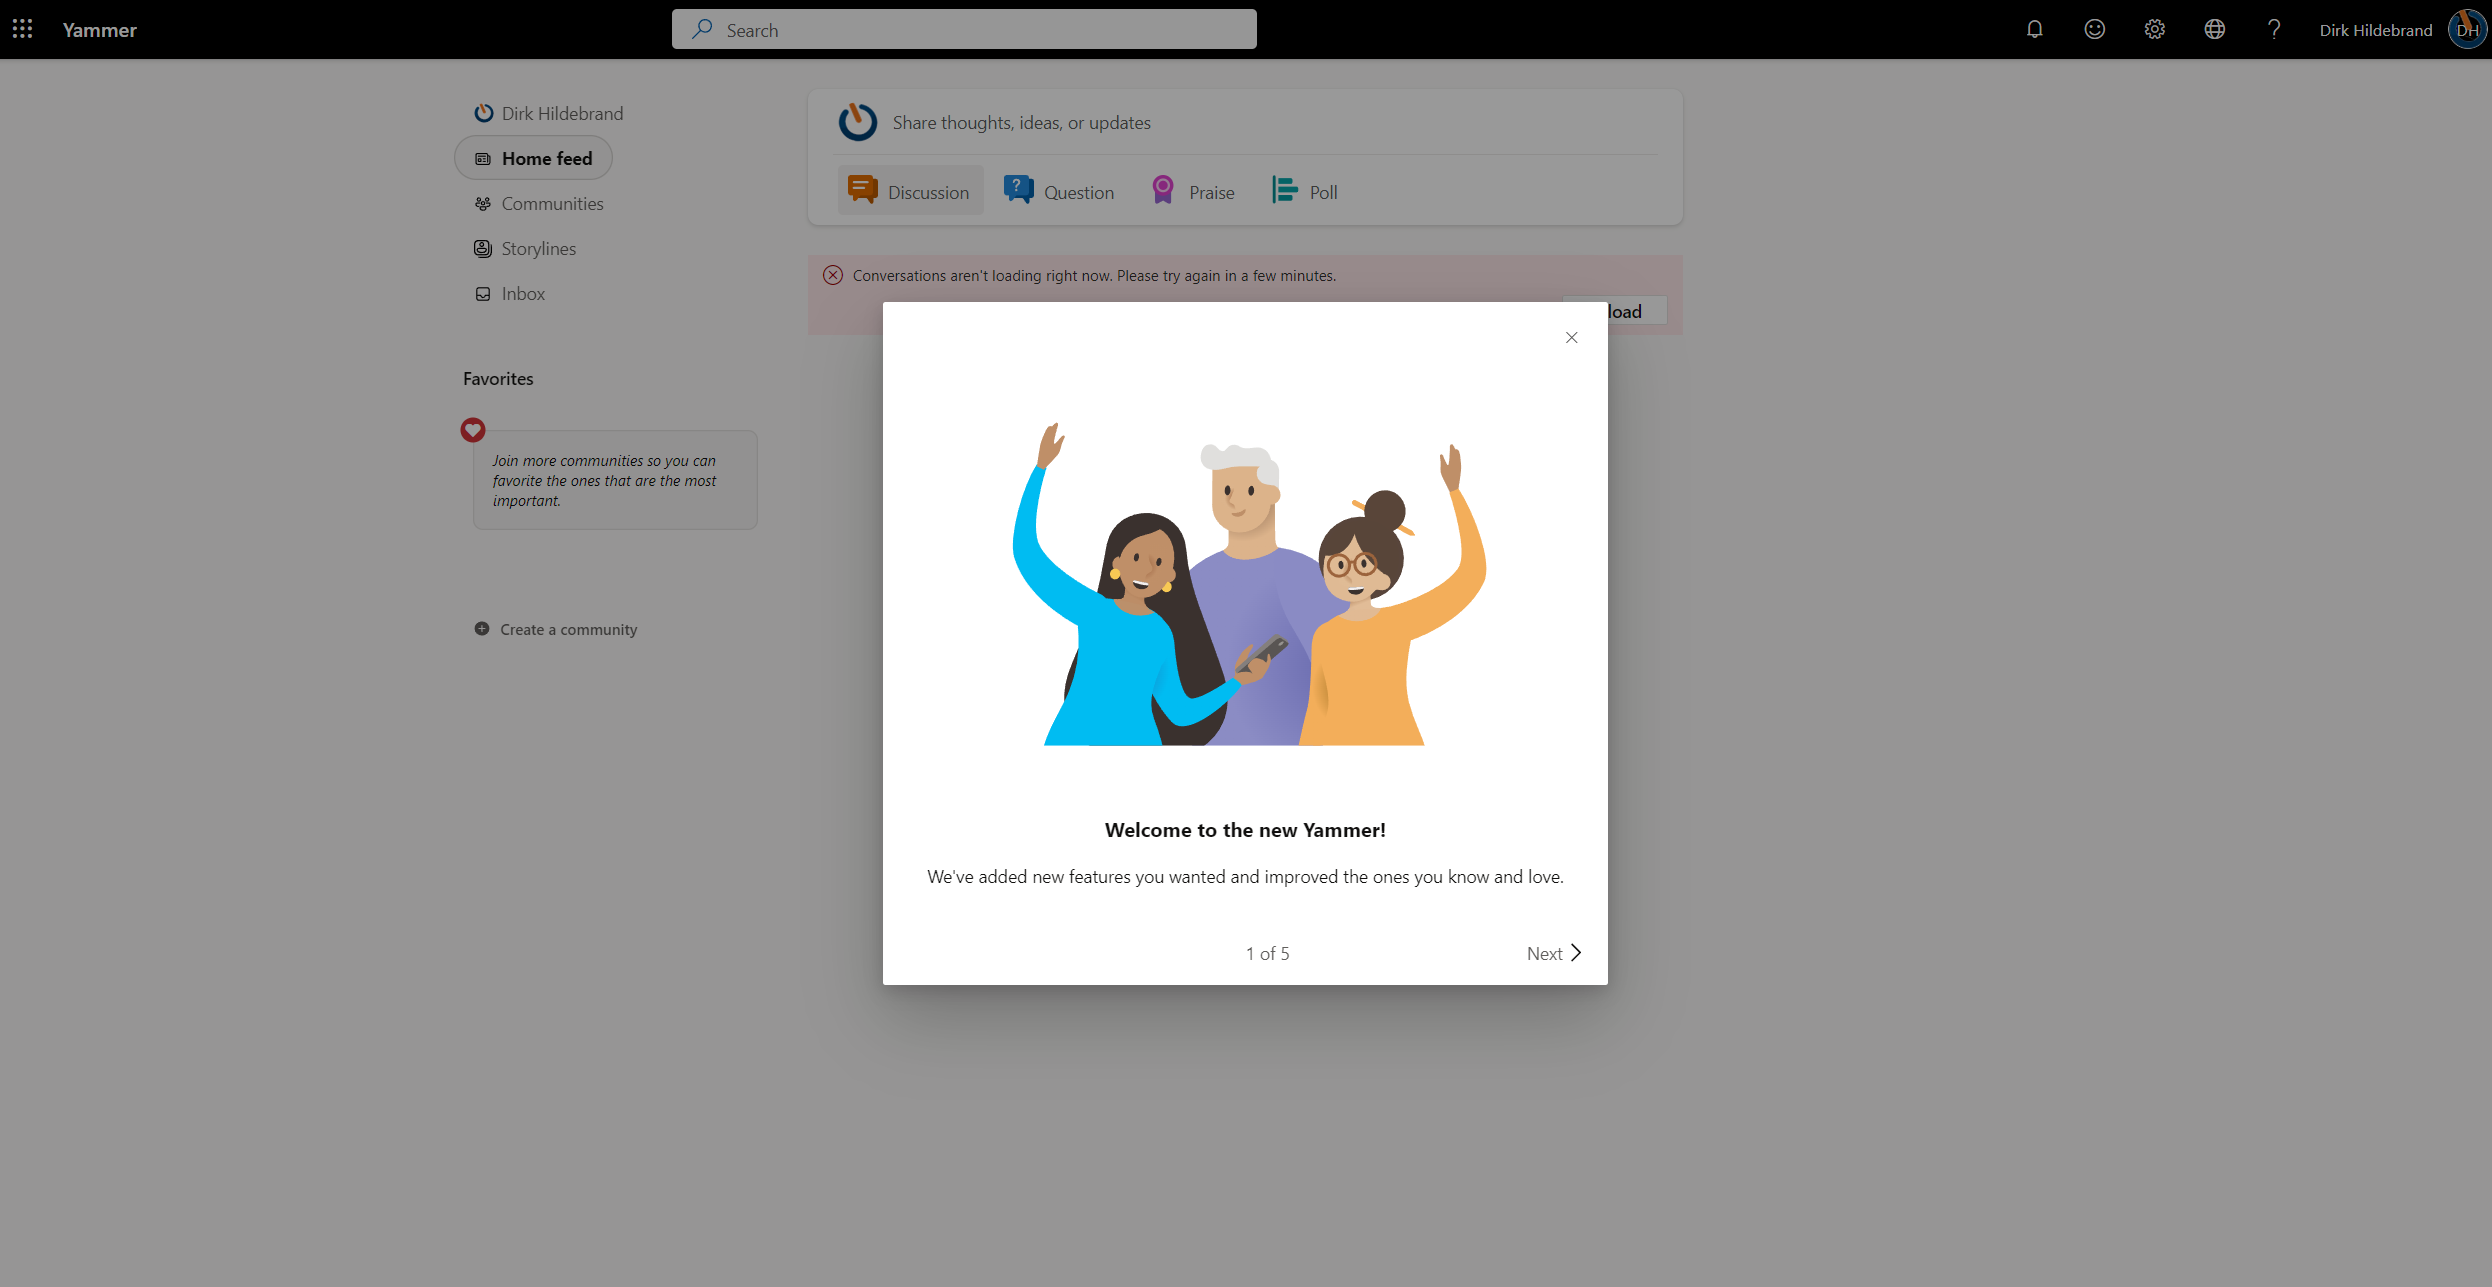Open the Inbox
Image resolution: width=2492 pixels, height=1287 pixels.
pos(523,293)
